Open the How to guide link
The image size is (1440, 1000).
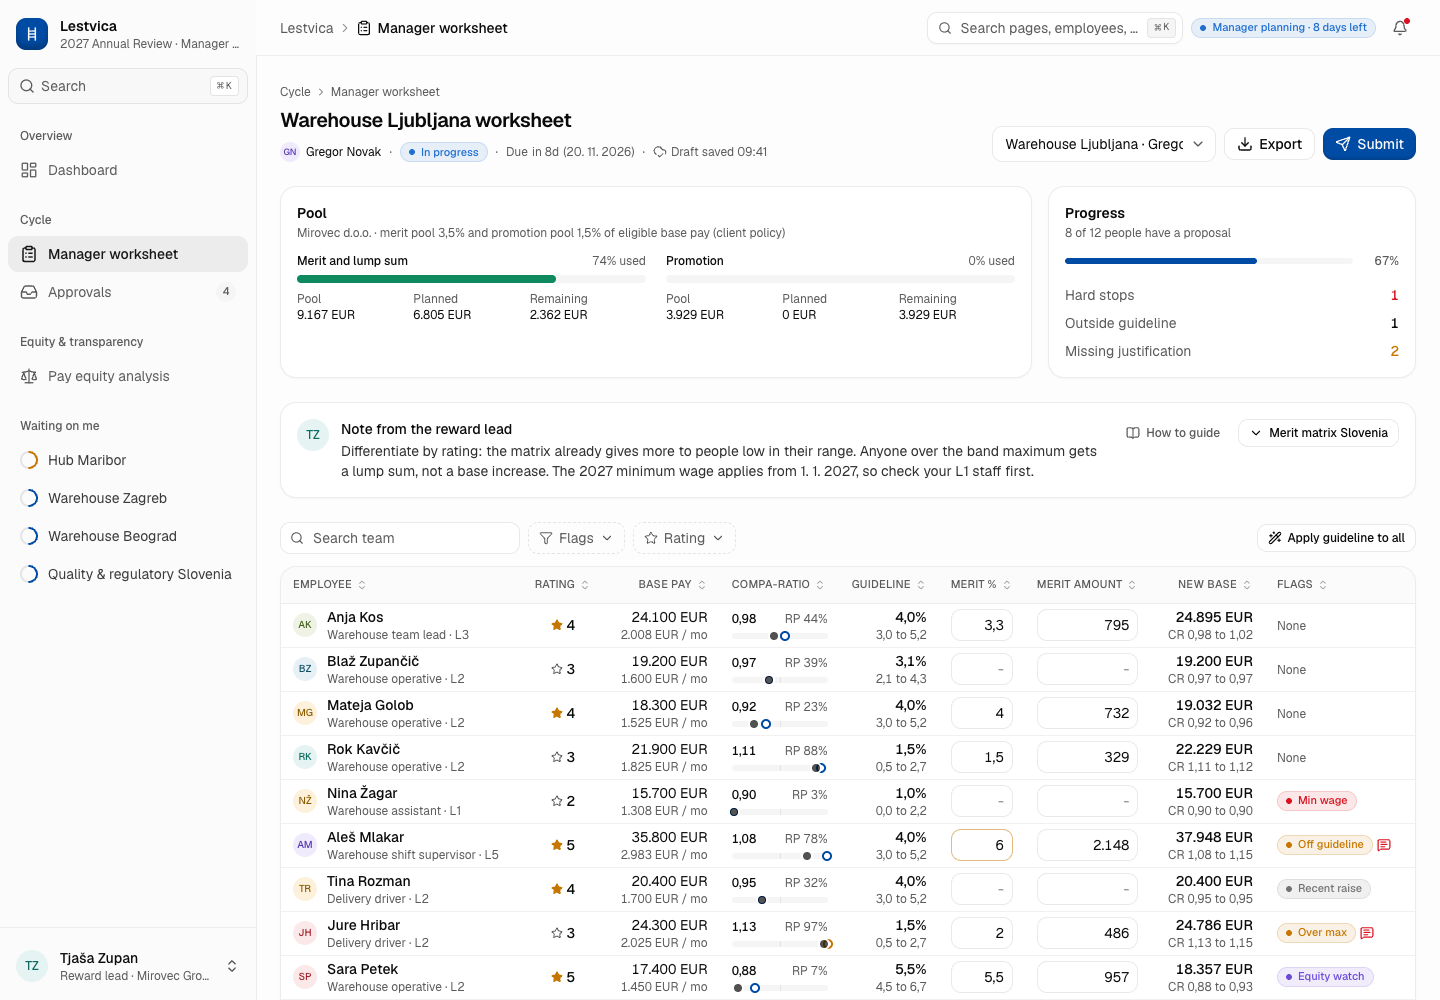[1173, 433]
